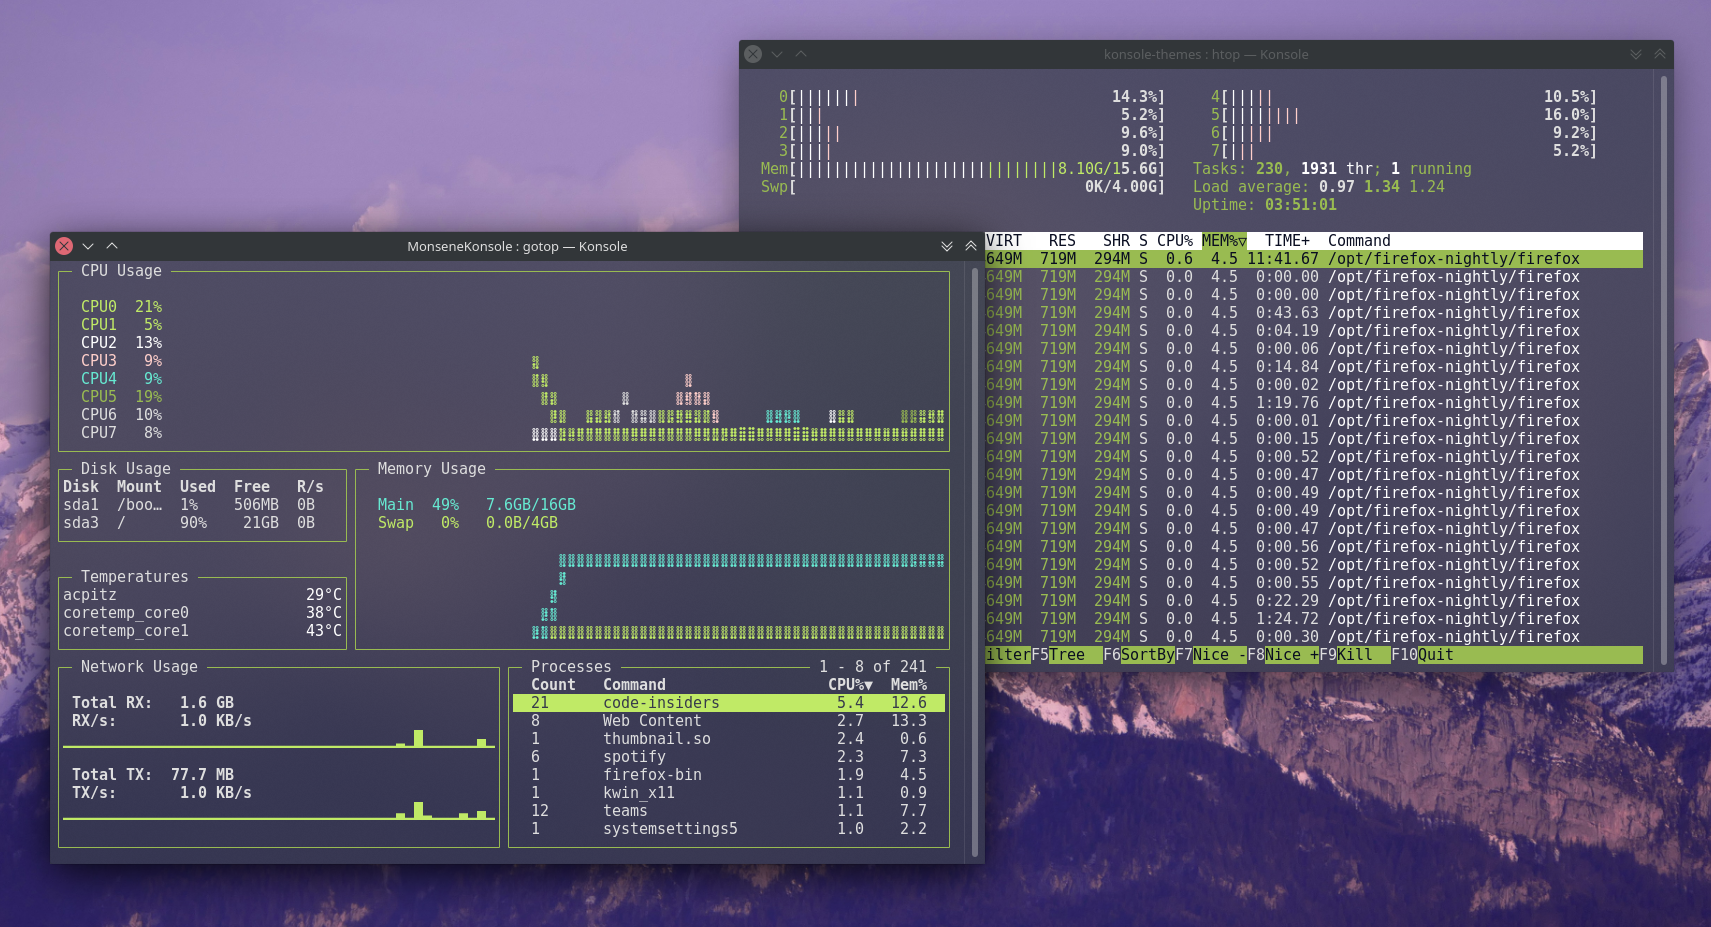
Task: Click Main memory 7.6GB/16GB value
Action: 531,505
